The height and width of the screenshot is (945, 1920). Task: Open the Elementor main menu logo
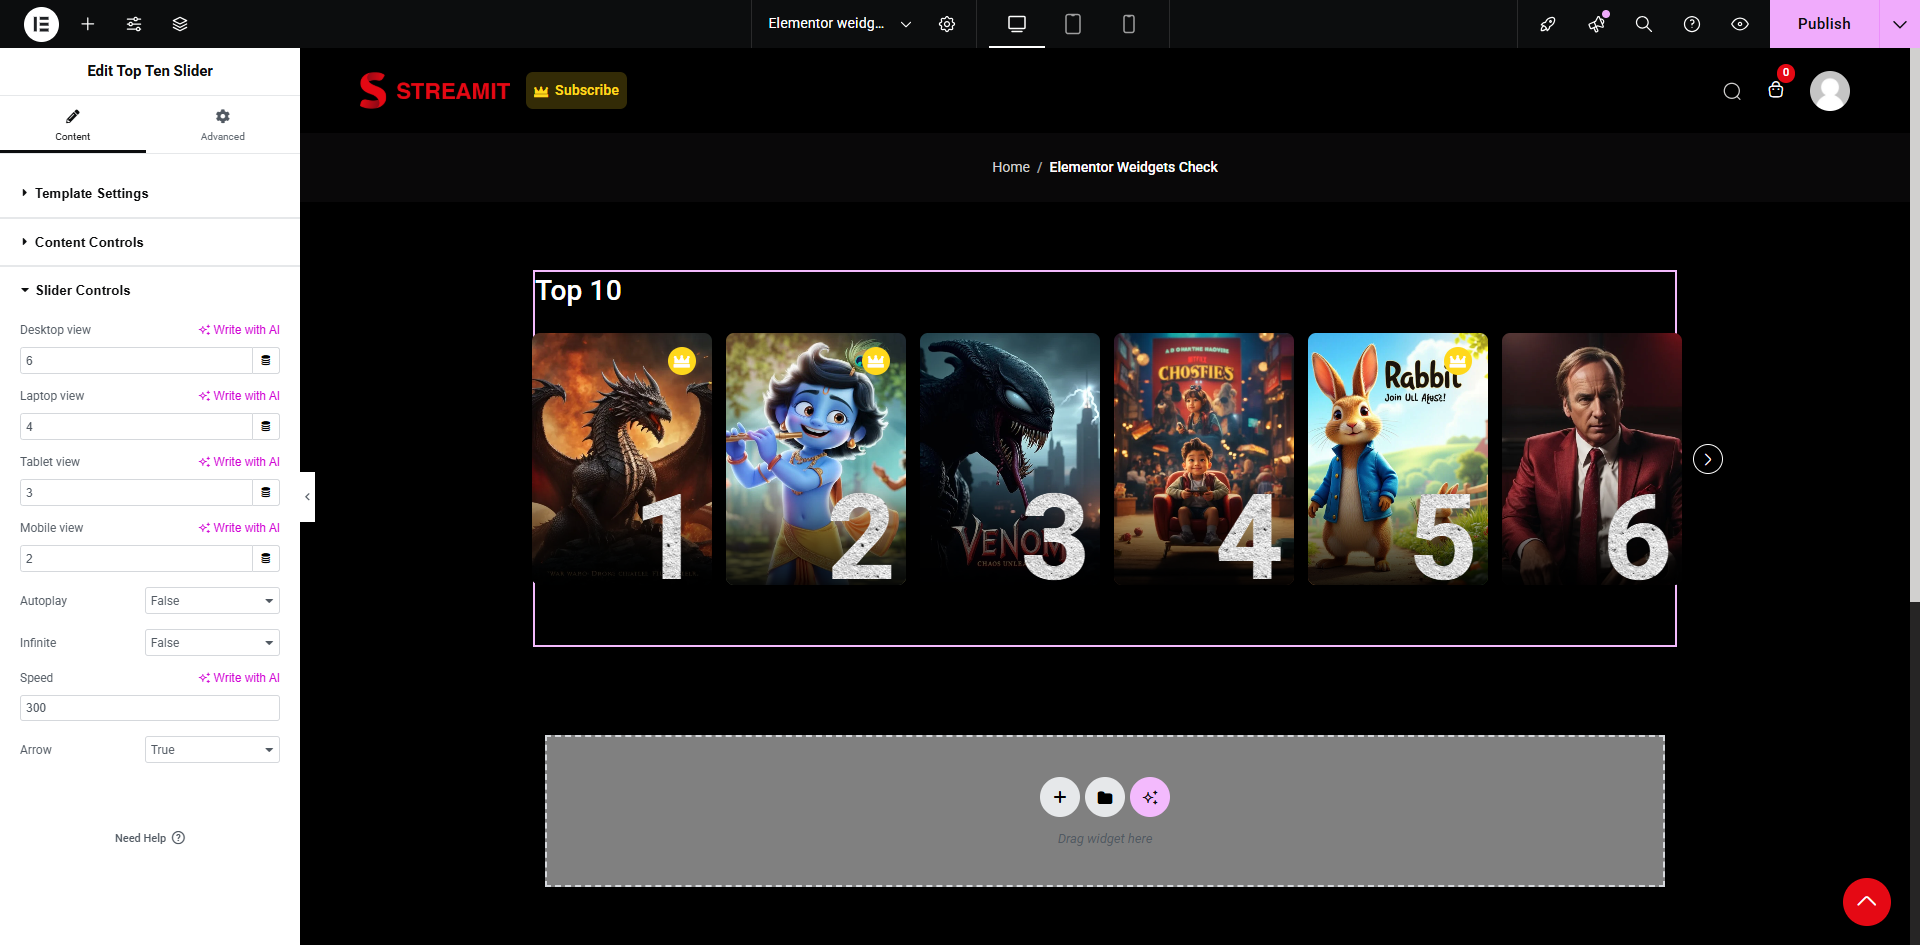coord(41,24)
